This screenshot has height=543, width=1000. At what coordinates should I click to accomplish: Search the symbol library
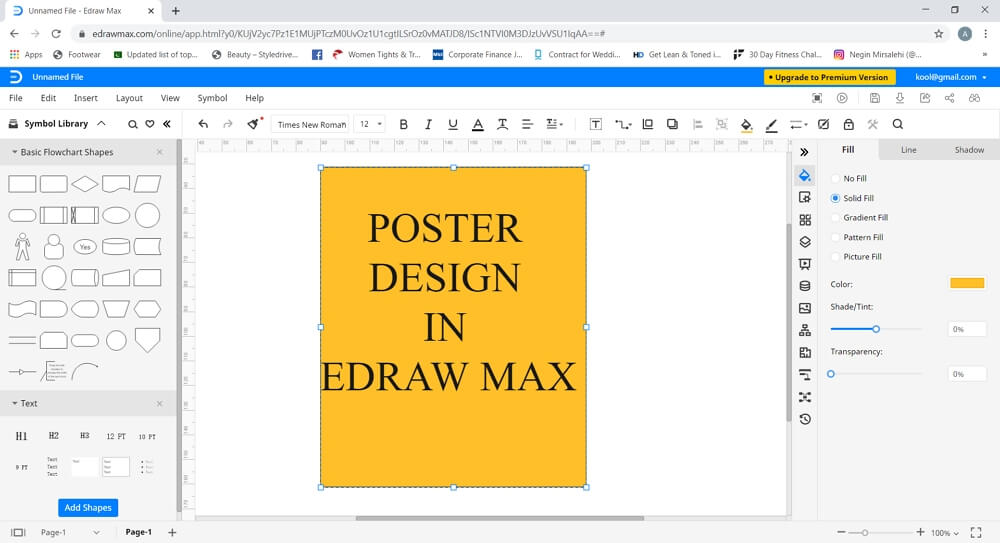[x=133, y=124]
